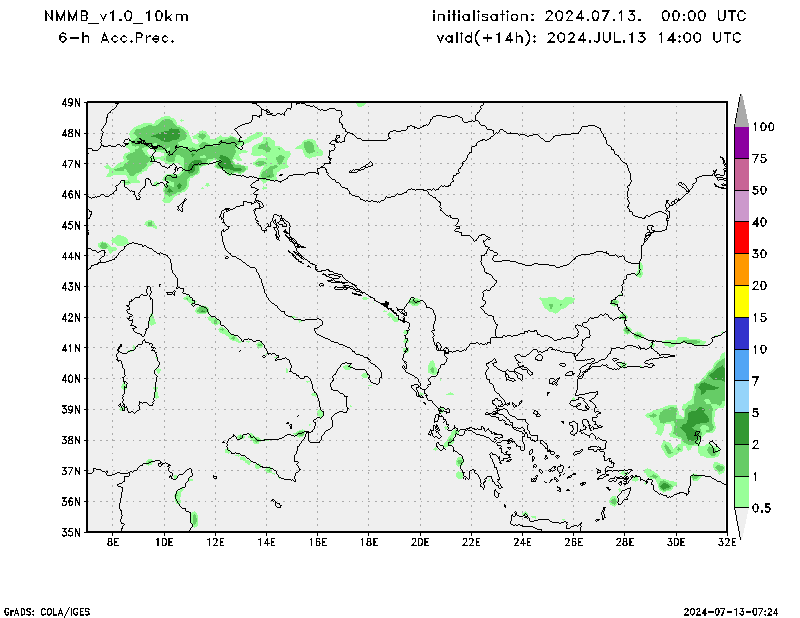
Task: Click the NMMB_v1.0_10km model title
Action: pos(116,16)
